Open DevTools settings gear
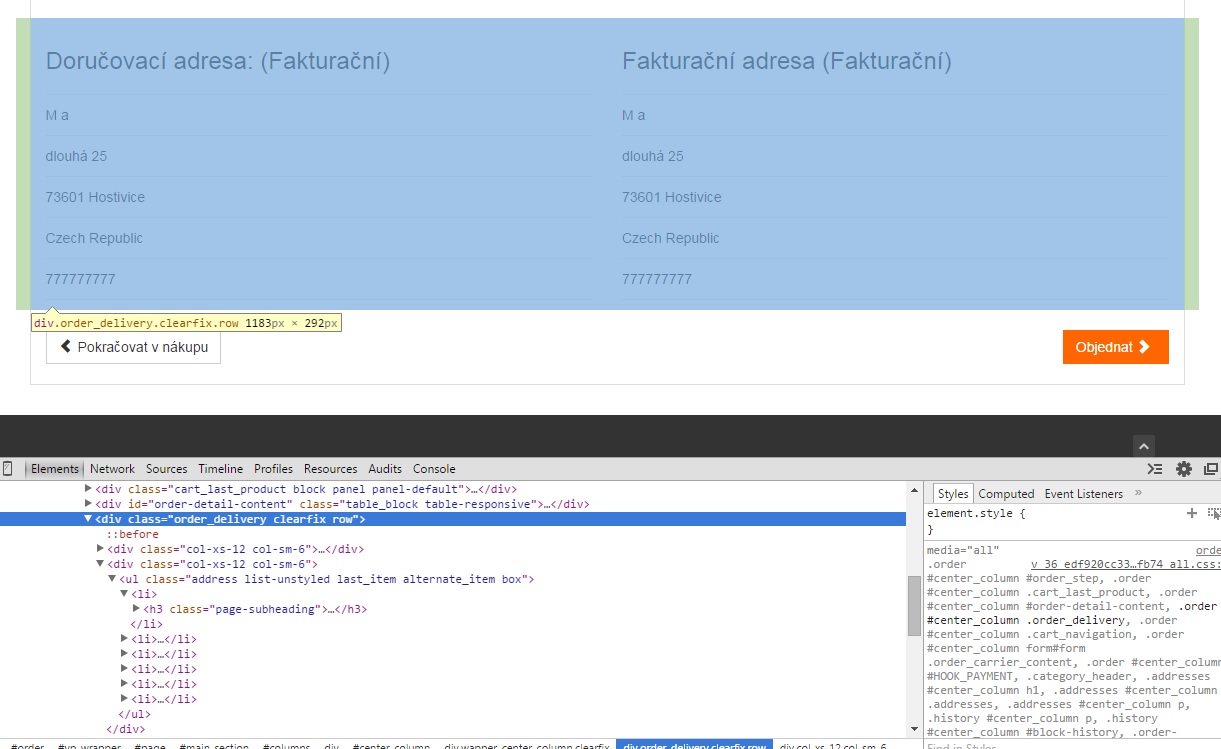 coord(1184,469)
